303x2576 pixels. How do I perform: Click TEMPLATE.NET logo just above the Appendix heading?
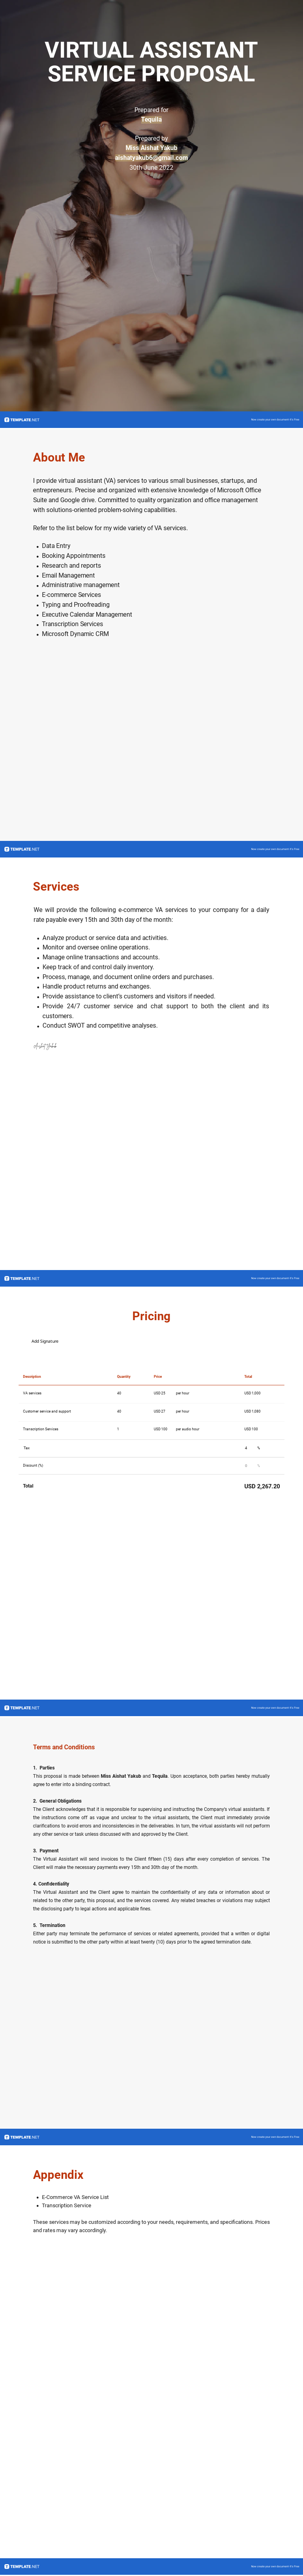tap(22, 2137)
